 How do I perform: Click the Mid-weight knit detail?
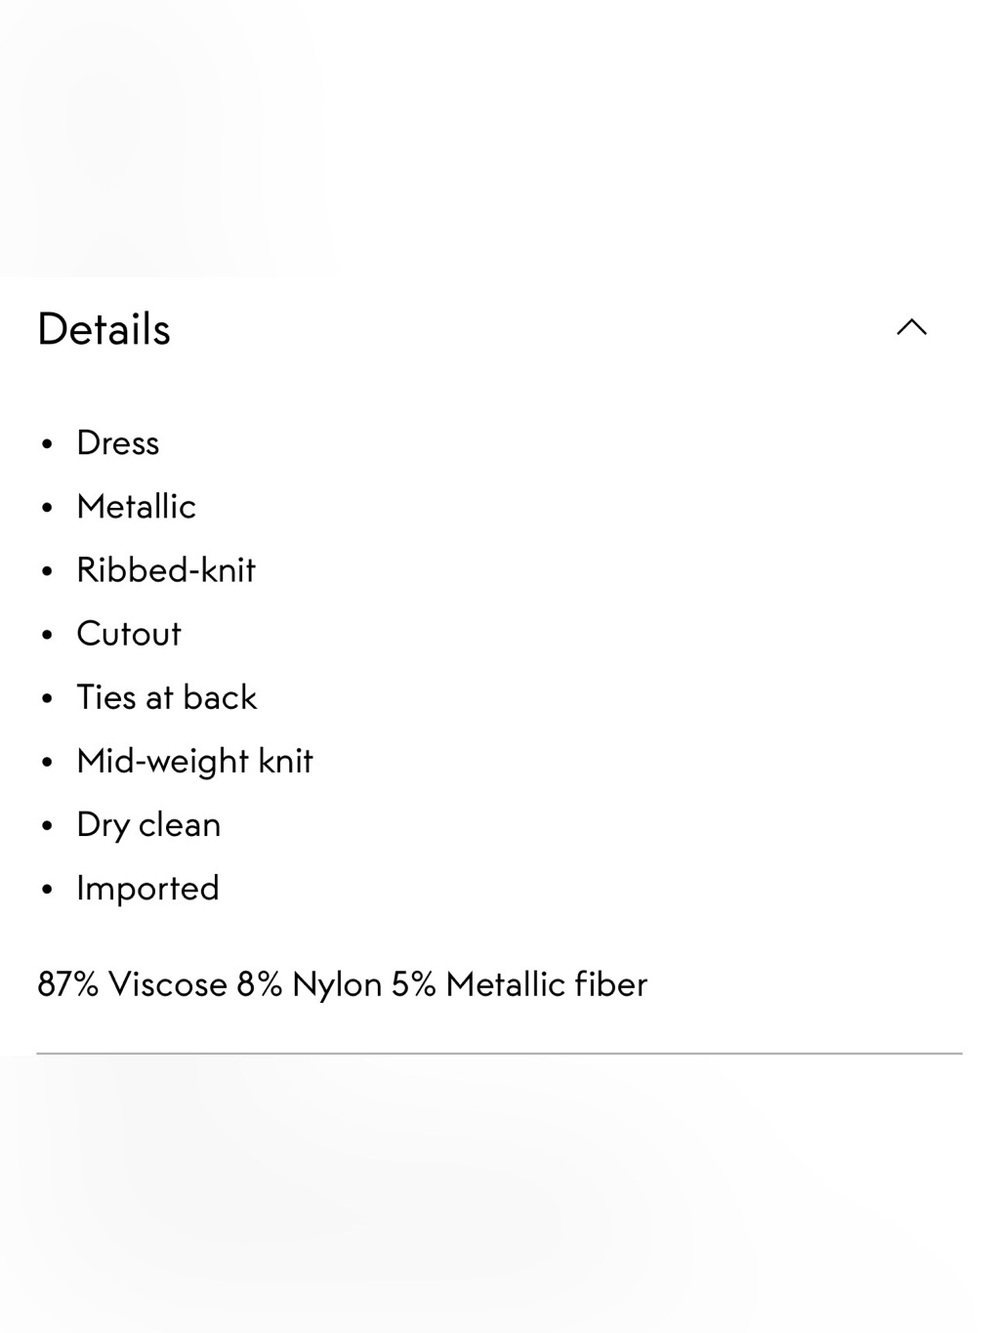point(195,762)
